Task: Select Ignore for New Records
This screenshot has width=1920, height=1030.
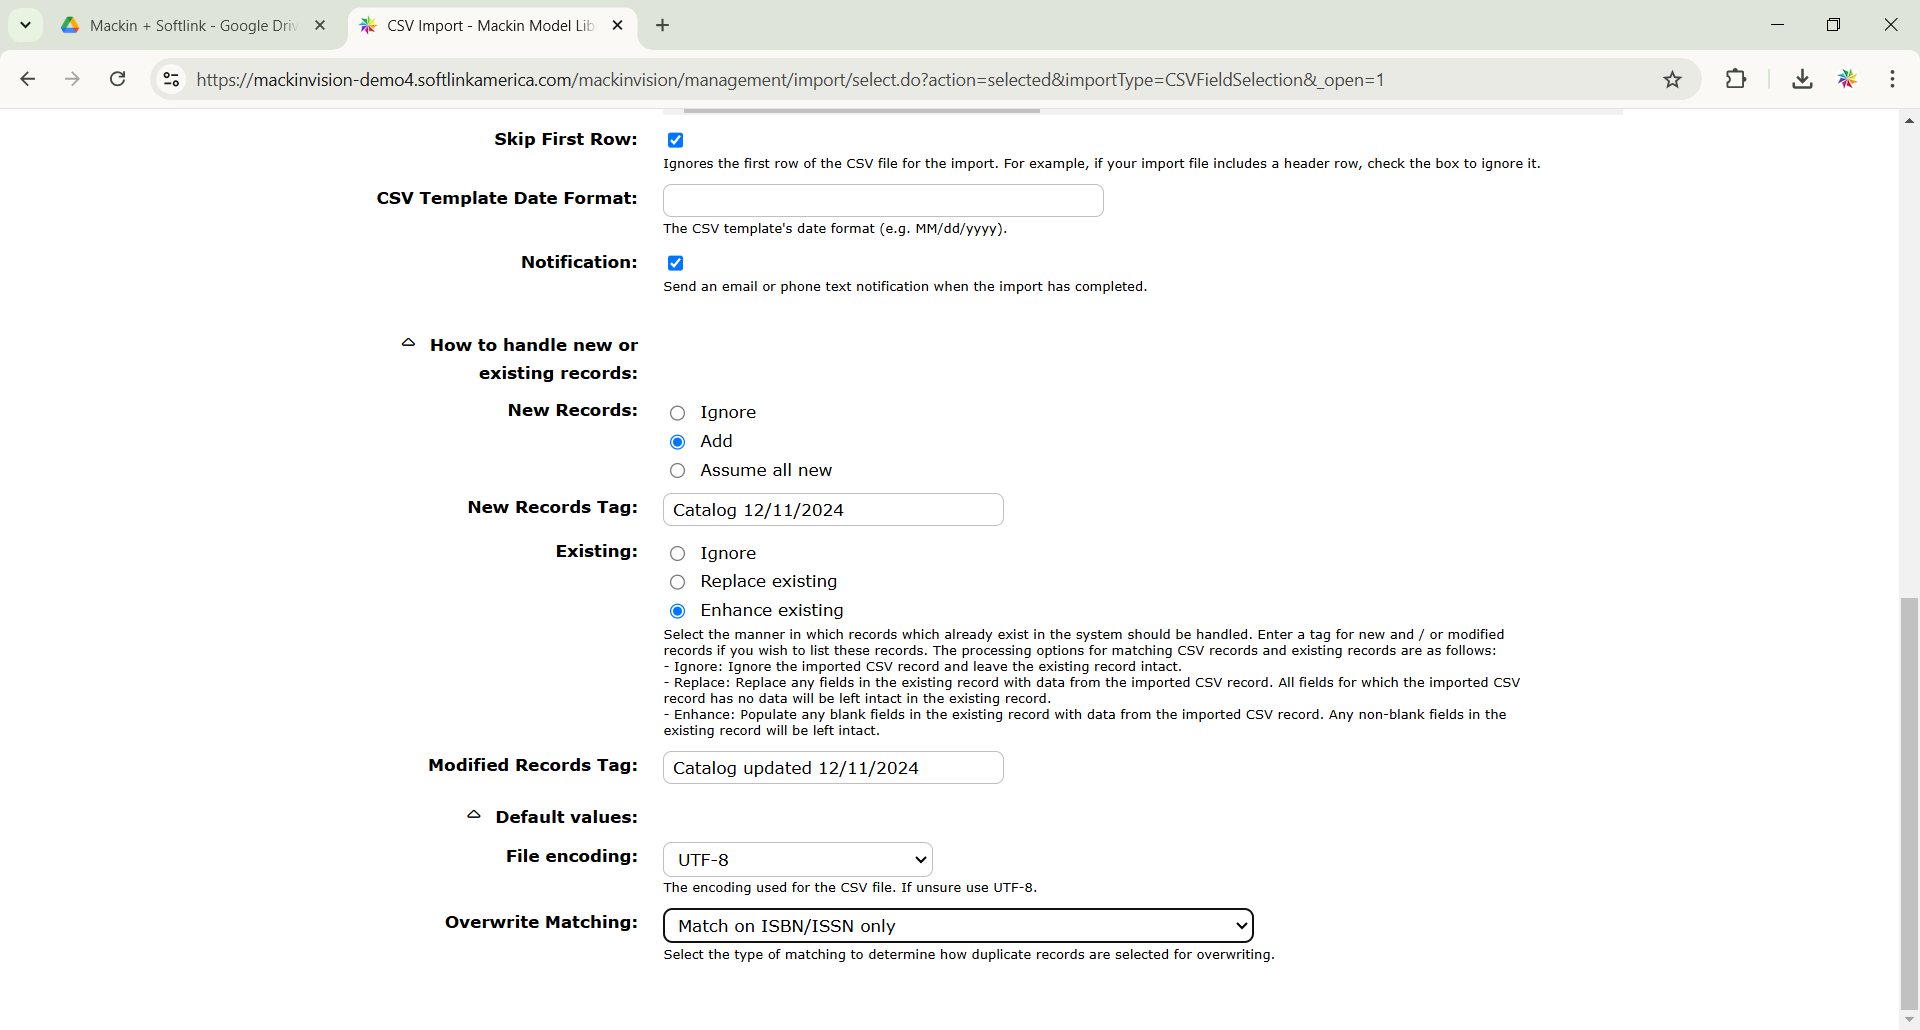Action: pos(677,413)
